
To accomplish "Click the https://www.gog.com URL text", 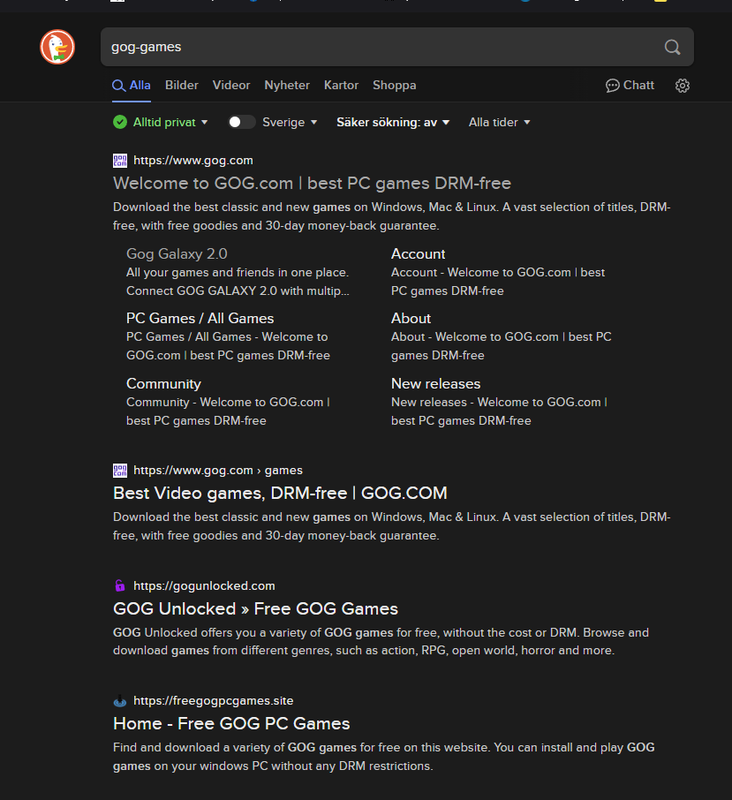I will (x=193, y=161).
